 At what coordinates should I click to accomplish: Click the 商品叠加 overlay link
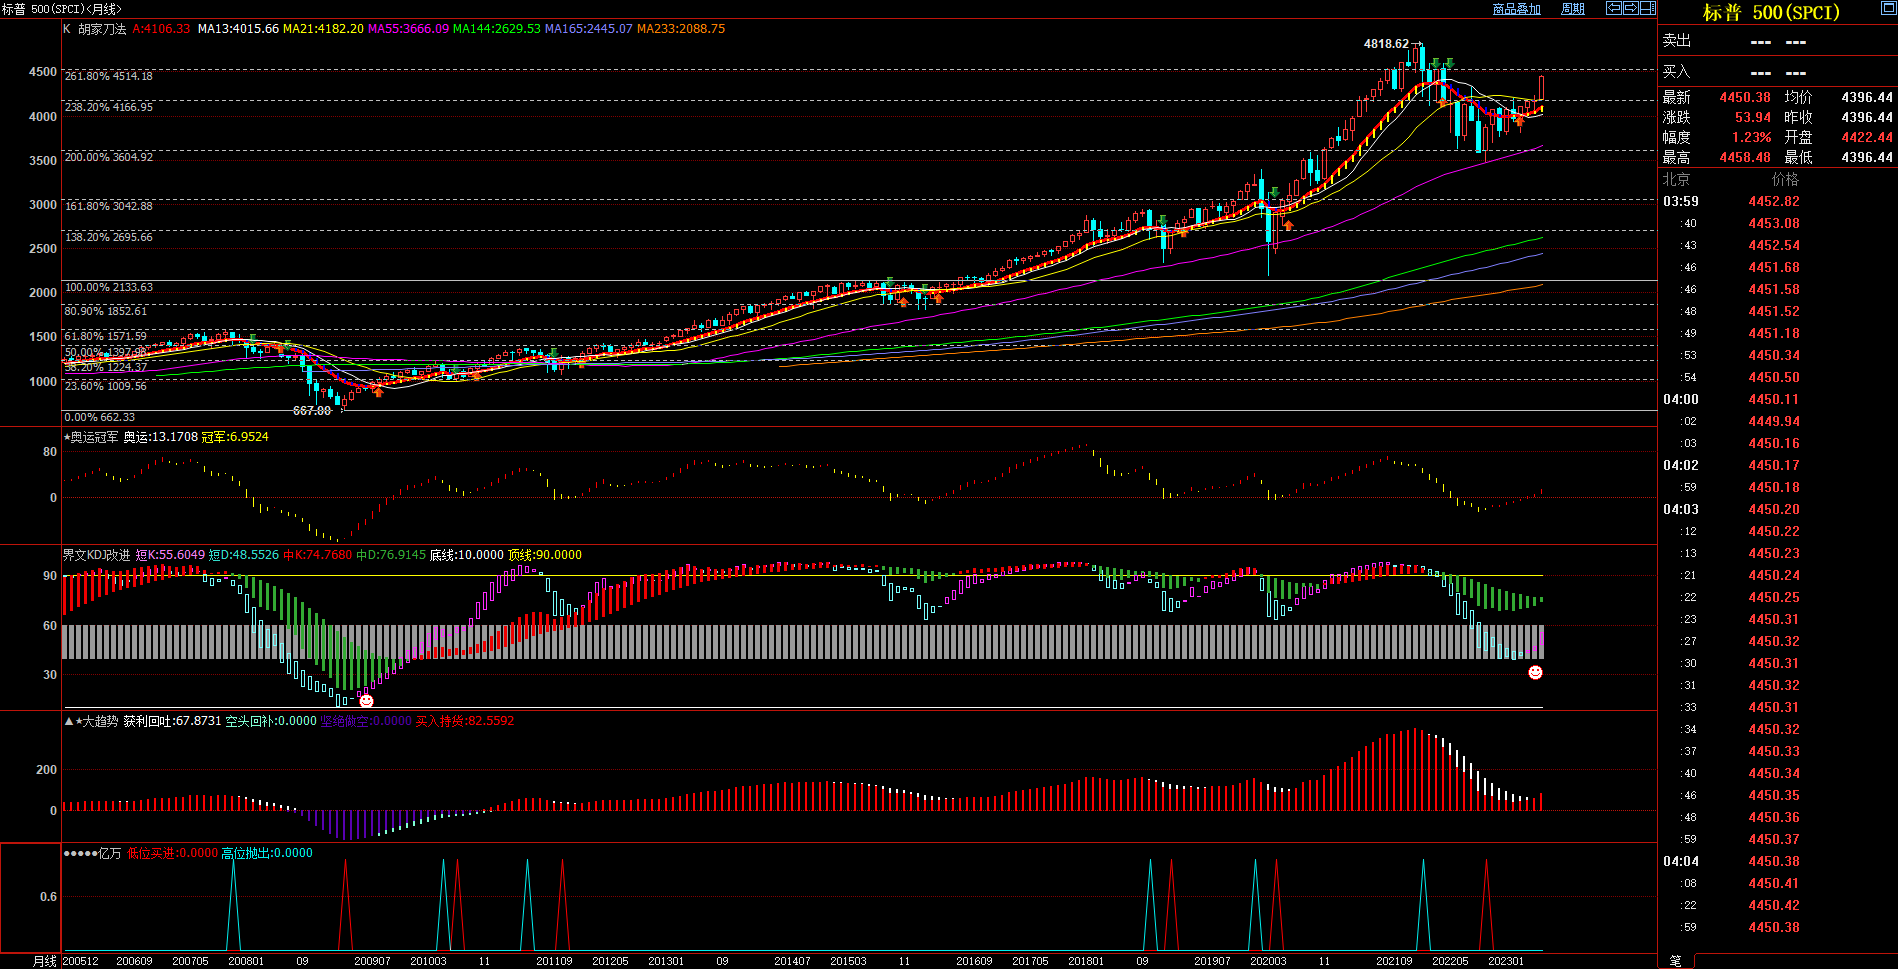coord(1516,9)
